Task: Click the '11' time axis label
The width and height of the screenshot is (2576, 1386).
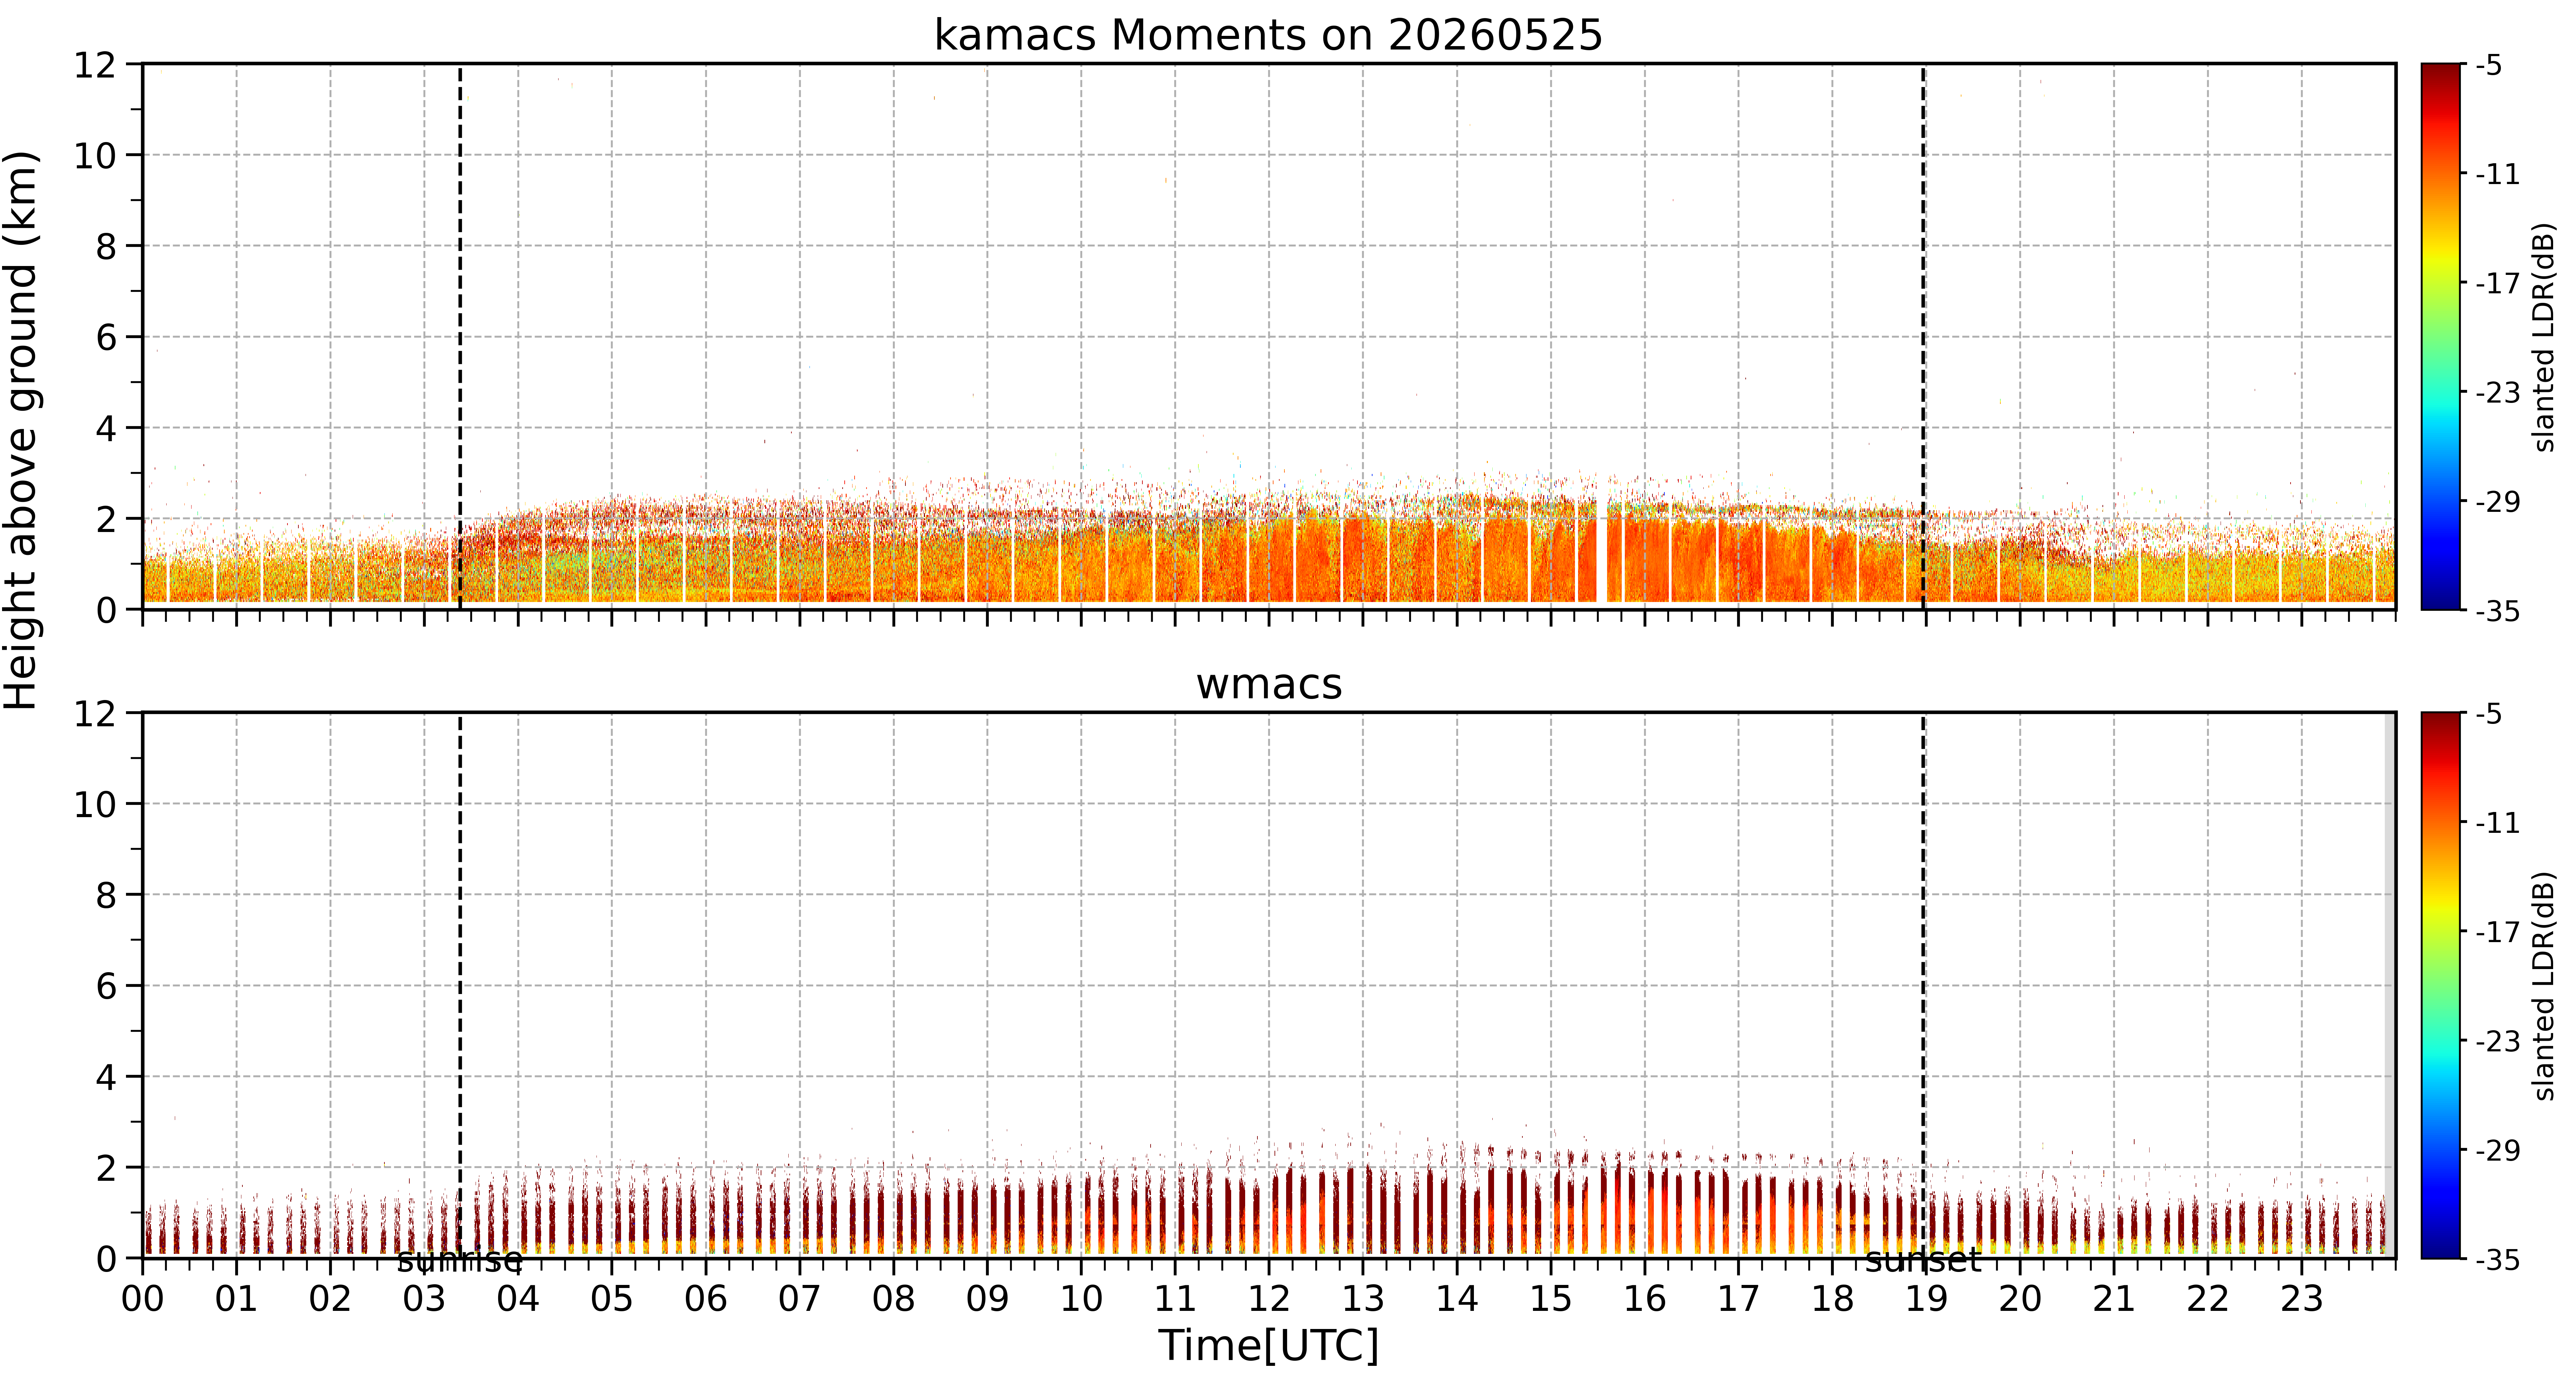Action: tap(1175, 1299)
